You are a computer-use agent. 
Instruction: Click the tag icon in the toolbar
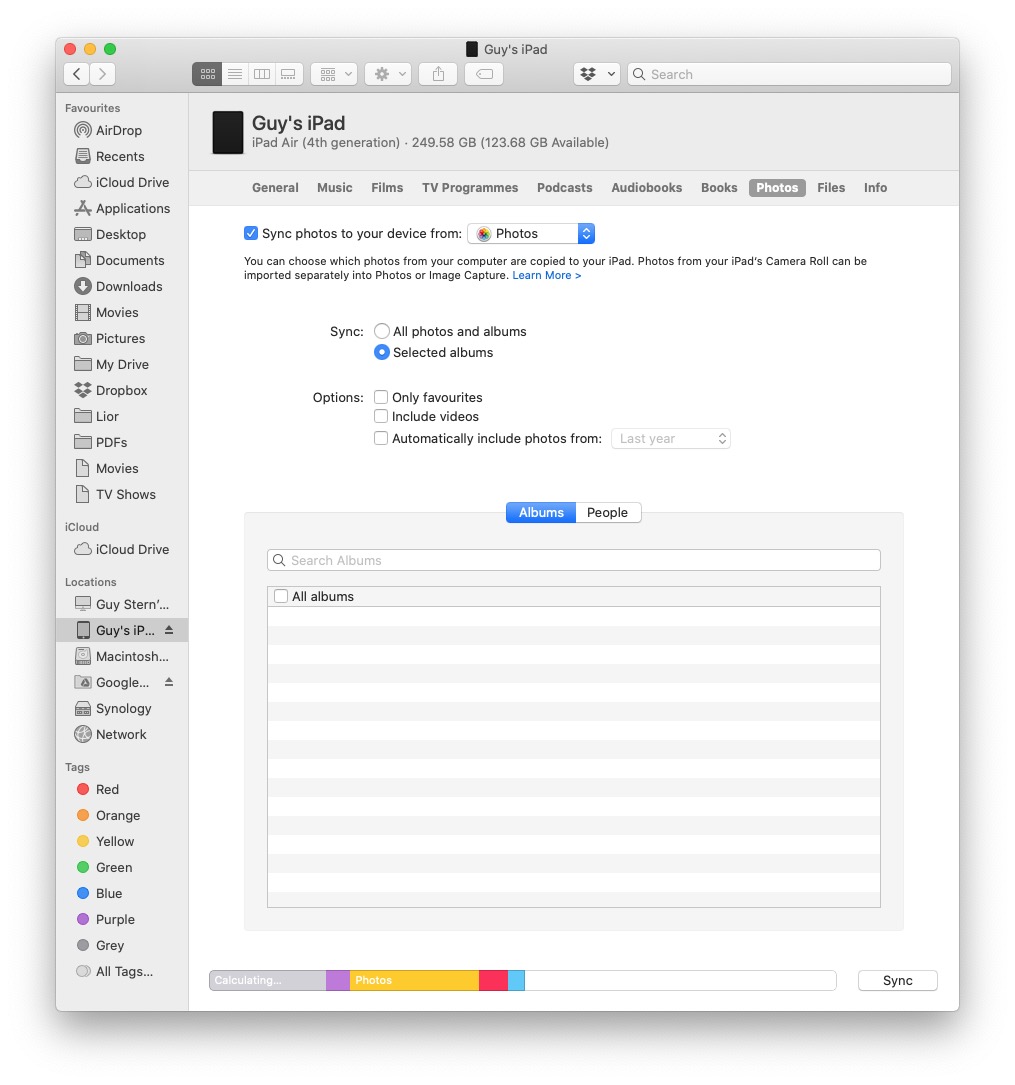click(x=483, y=73)
